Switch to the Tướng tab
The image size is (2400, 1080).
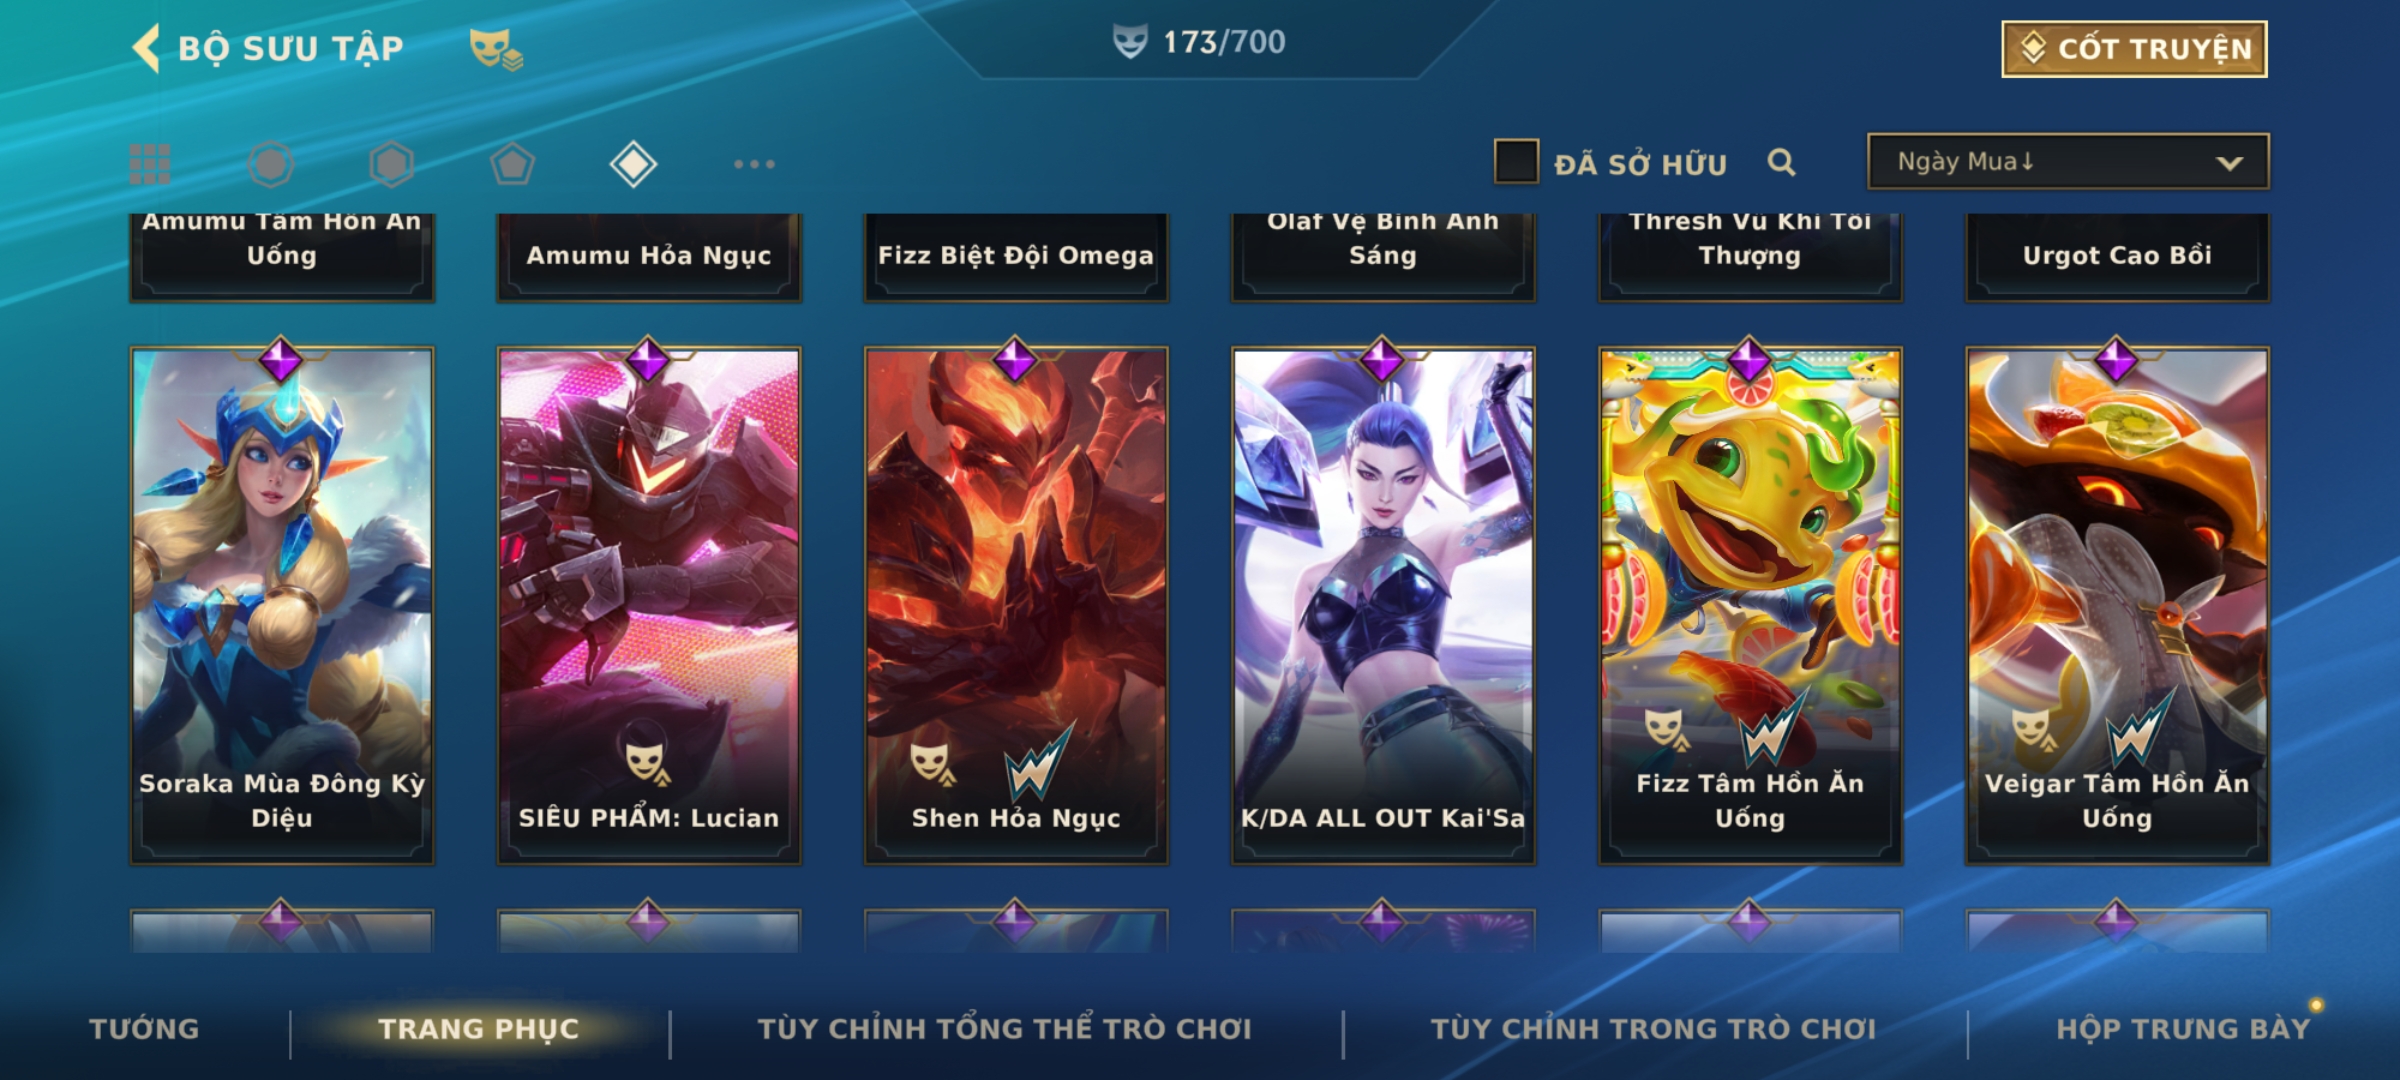tap(144, 1029)
